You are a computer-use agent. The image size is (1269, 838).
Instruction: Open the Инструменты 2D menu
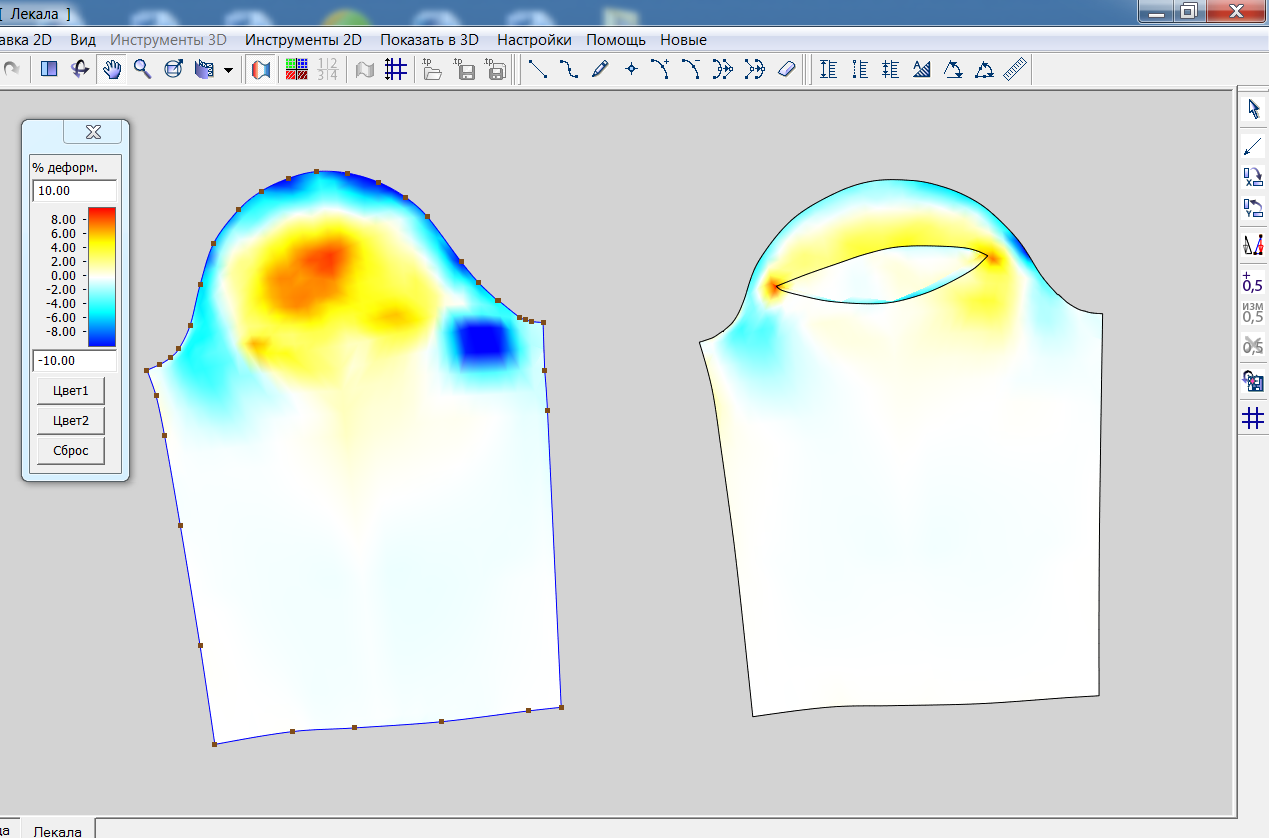303,40
